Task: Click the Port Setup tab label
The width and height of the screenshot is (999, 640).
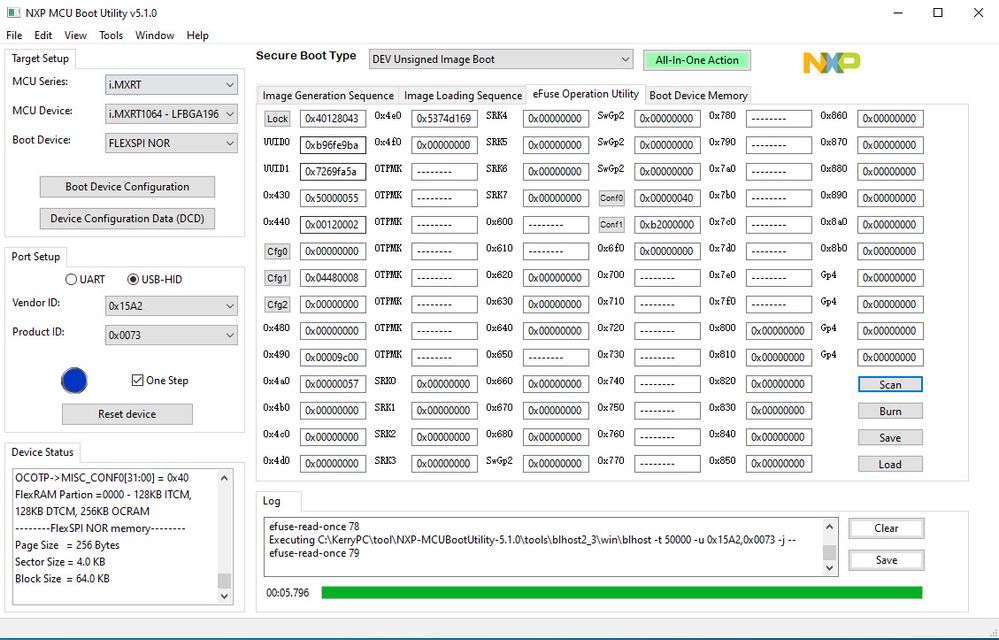Action: point(36,257)
